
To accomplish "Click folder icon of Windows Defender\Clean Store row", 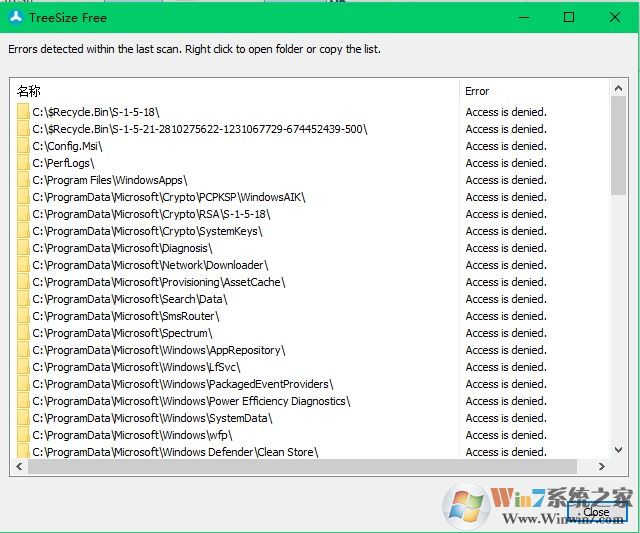I will pos(23,451).
